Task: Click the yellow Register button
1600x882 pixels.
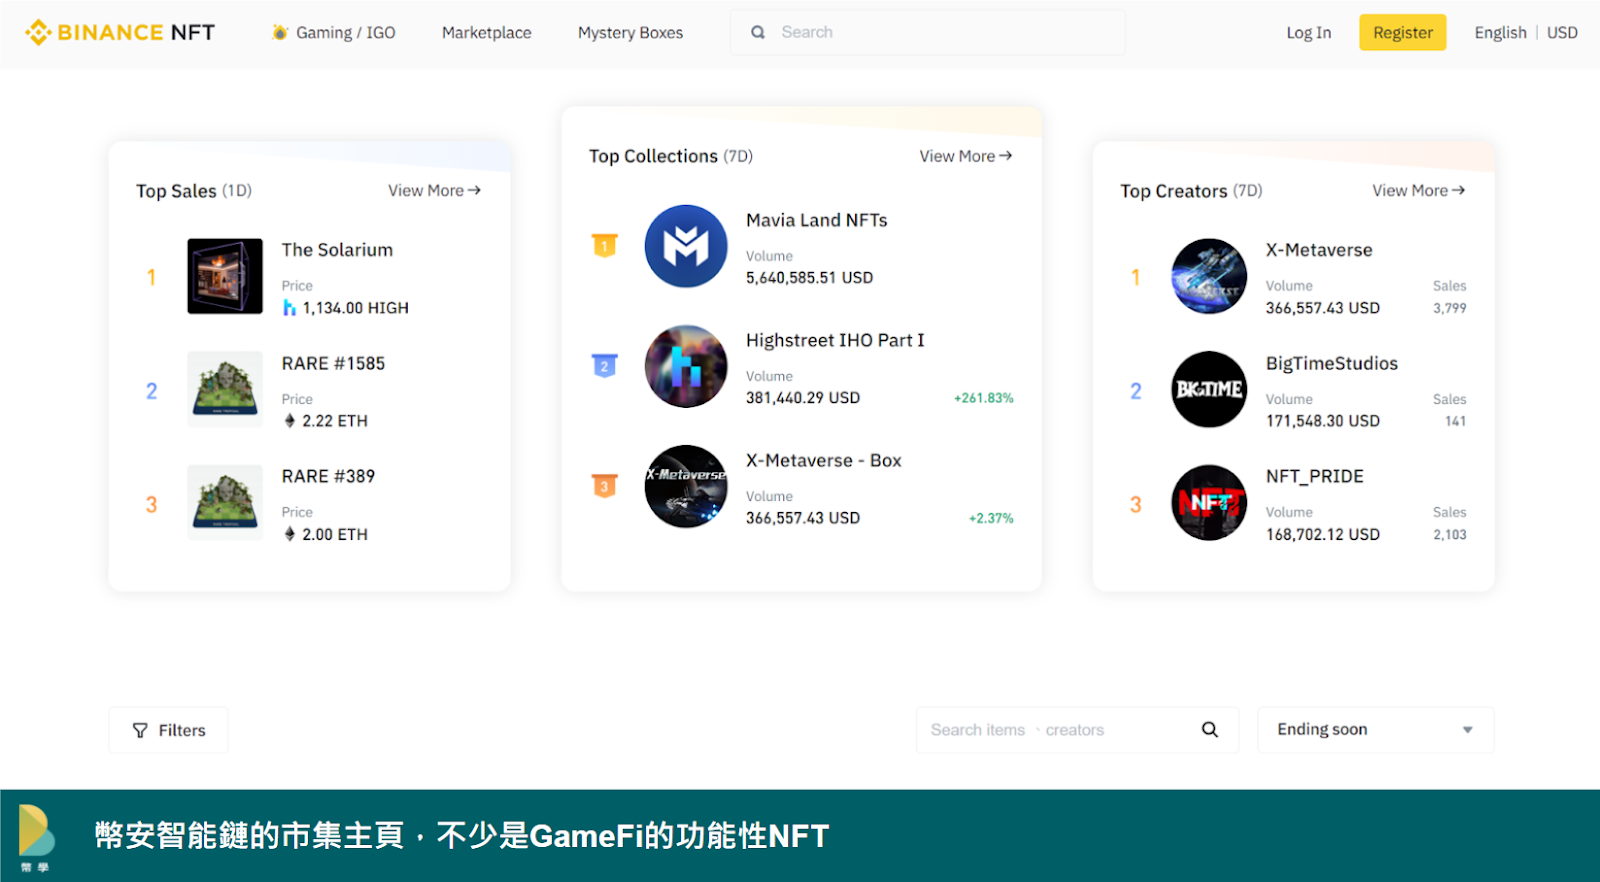Action: 1403,33
